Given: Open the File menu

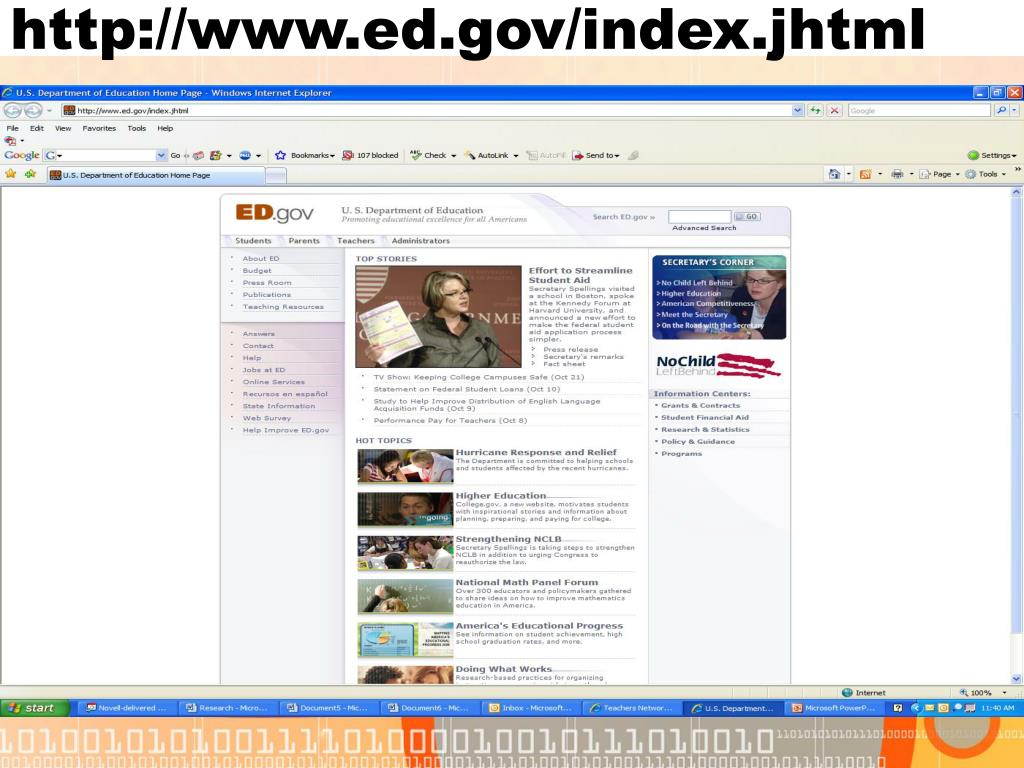Looking at the screenshot, I should point(12,128).
